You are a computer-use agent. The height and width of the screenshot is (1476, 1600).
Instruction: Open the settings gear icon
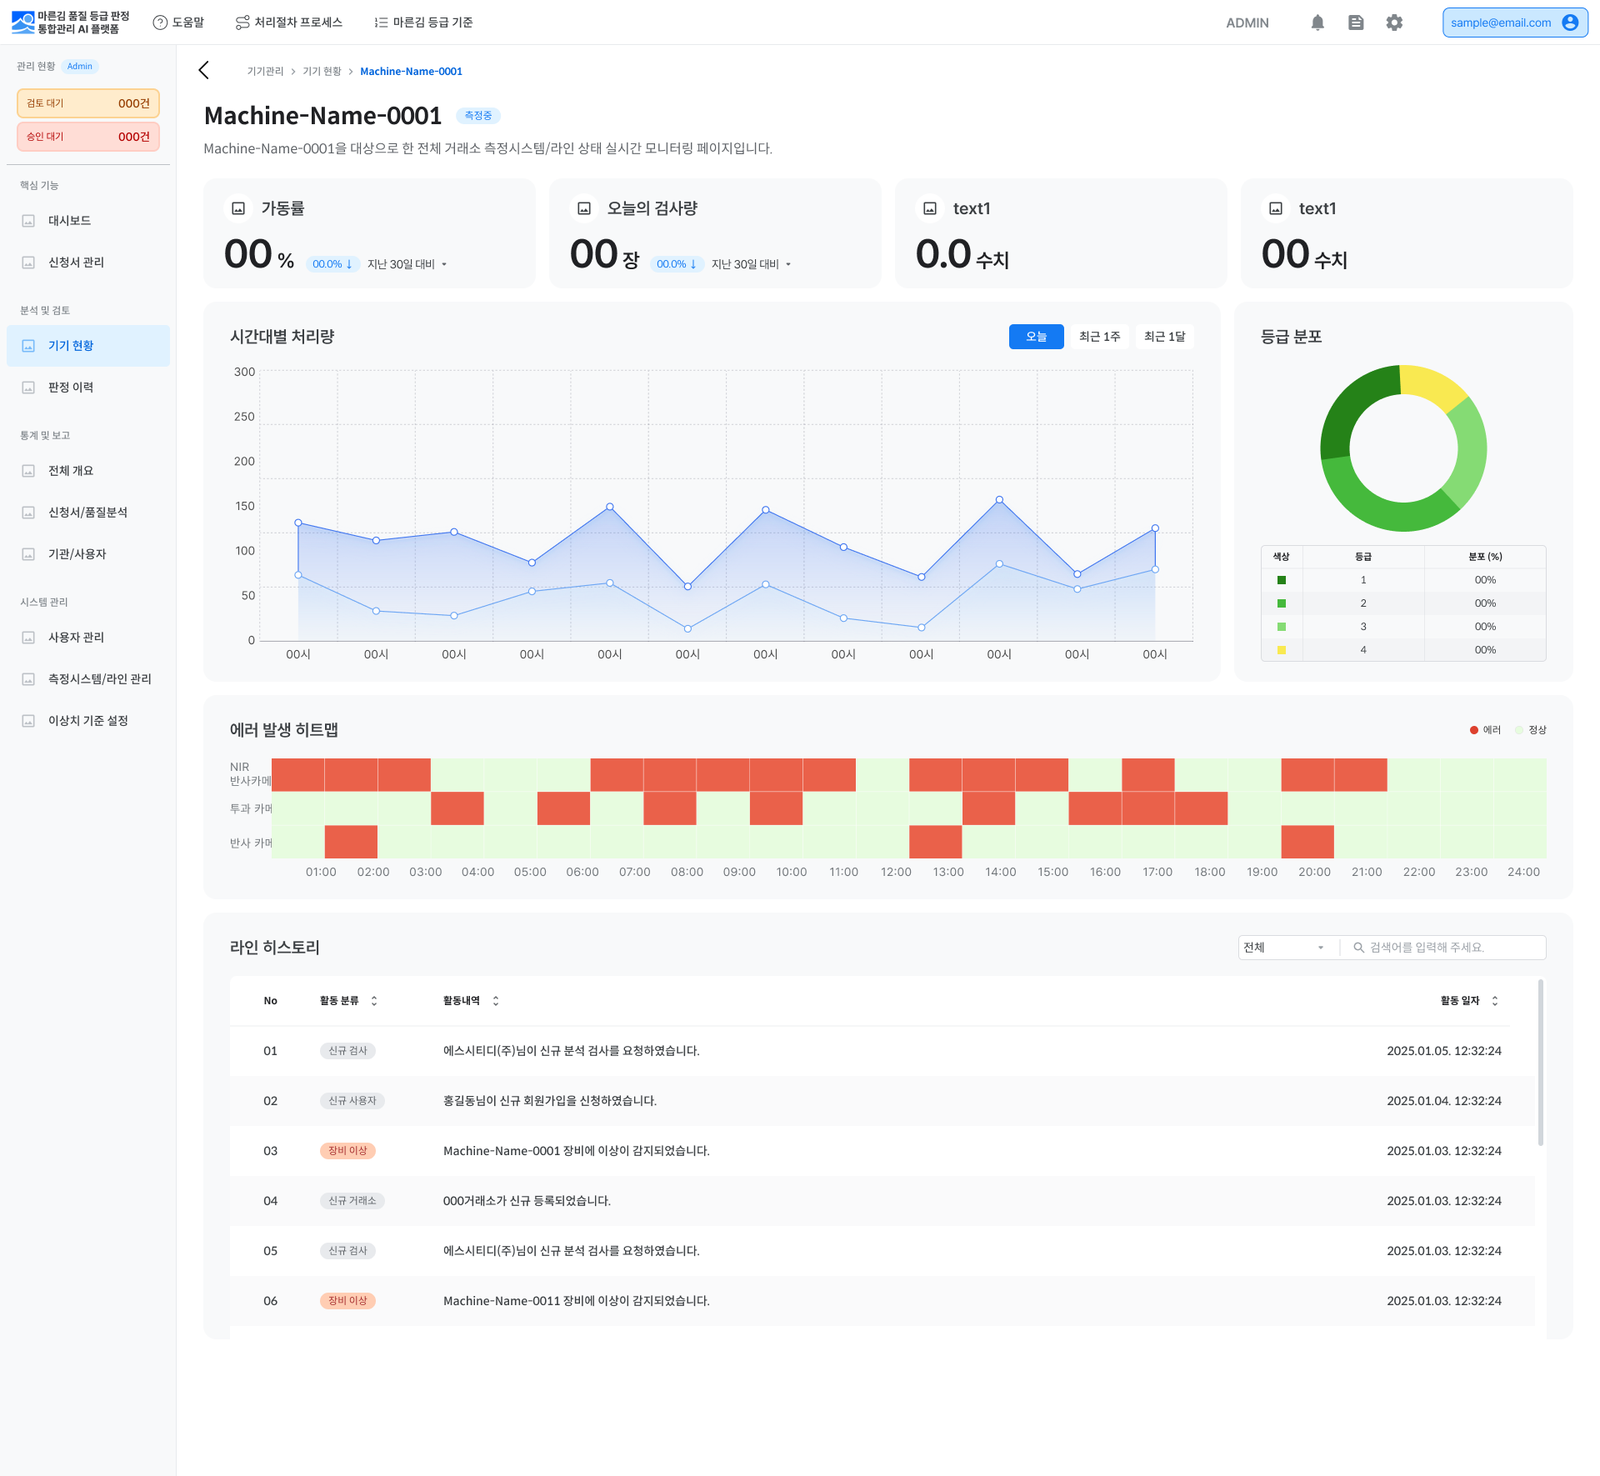pos(1394,22)
